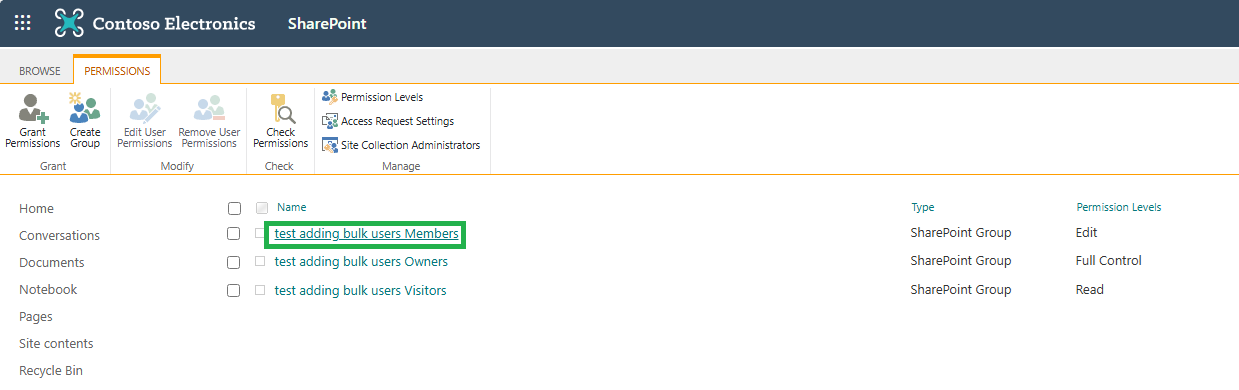
Task: Click the Create Group ribbon icon
Action: coord(85,108)
